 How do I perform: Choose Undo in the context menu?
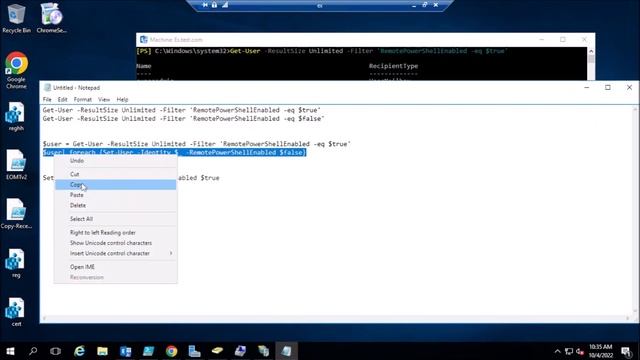[x=116, y=160]
